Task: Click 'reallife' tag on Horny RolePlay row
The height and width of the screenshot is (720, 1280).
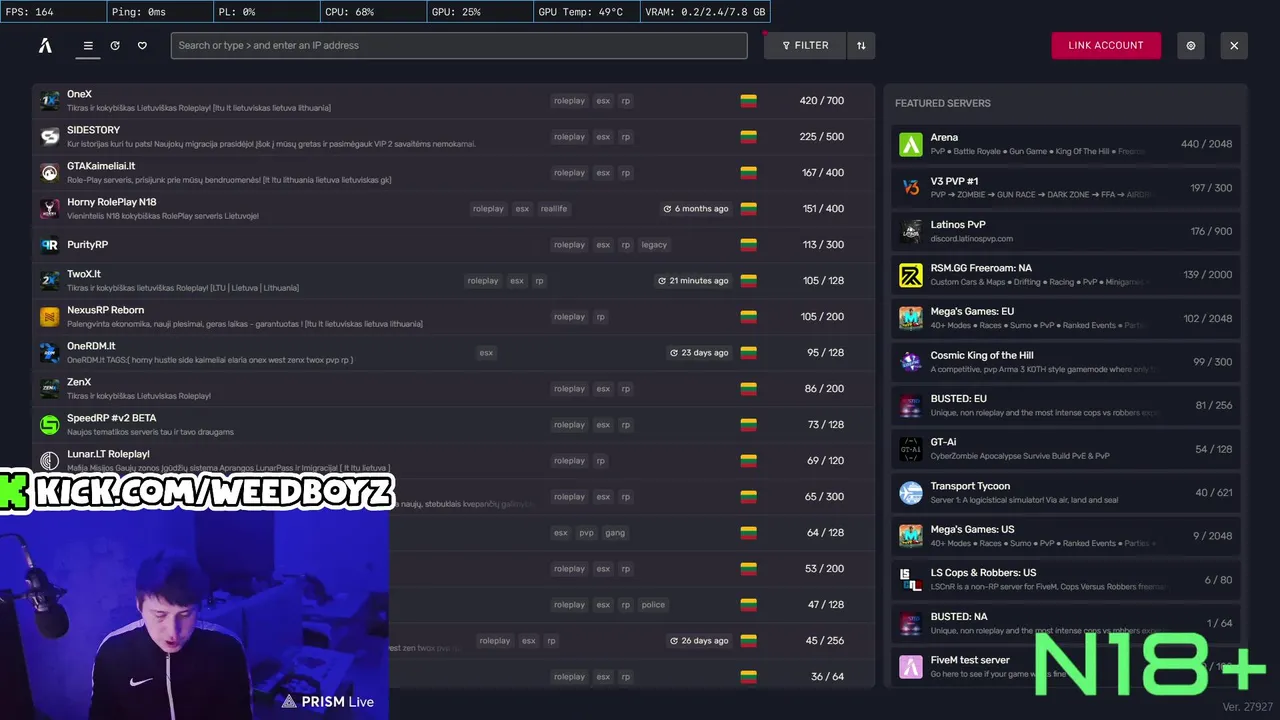Action: pyautogui.click(x=554, y=209)
